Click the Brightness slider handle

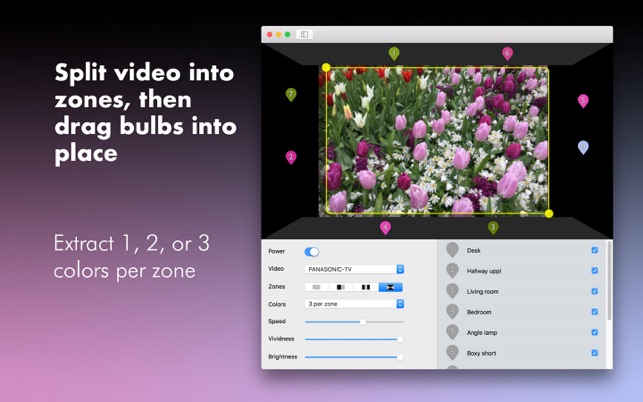point(400,357)
